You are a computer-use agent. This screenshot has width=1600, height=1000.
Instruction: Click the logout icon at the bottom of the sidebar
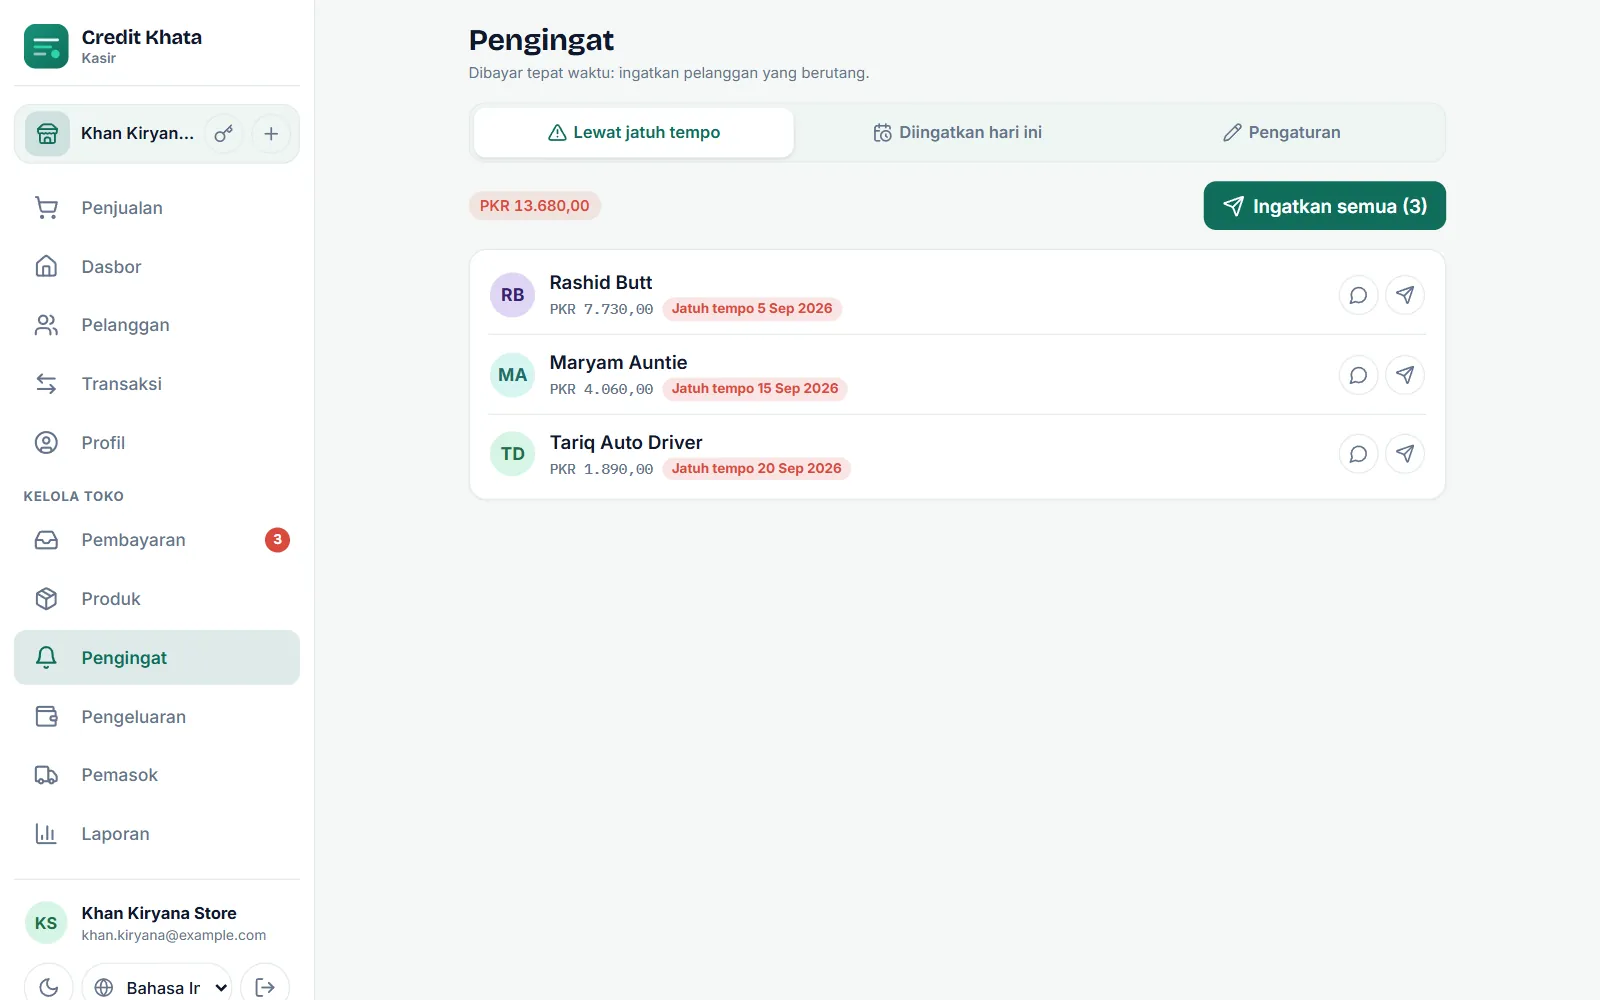[265, 987]
